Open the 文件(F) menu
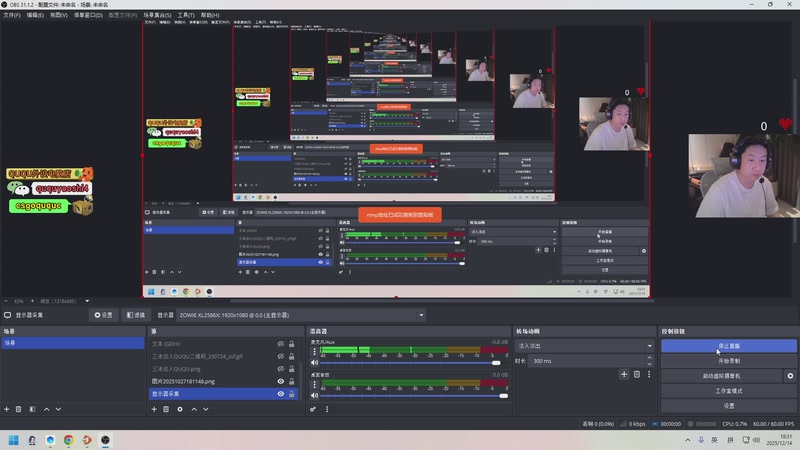This screenshot has width=800, height=450. (12, 15)
